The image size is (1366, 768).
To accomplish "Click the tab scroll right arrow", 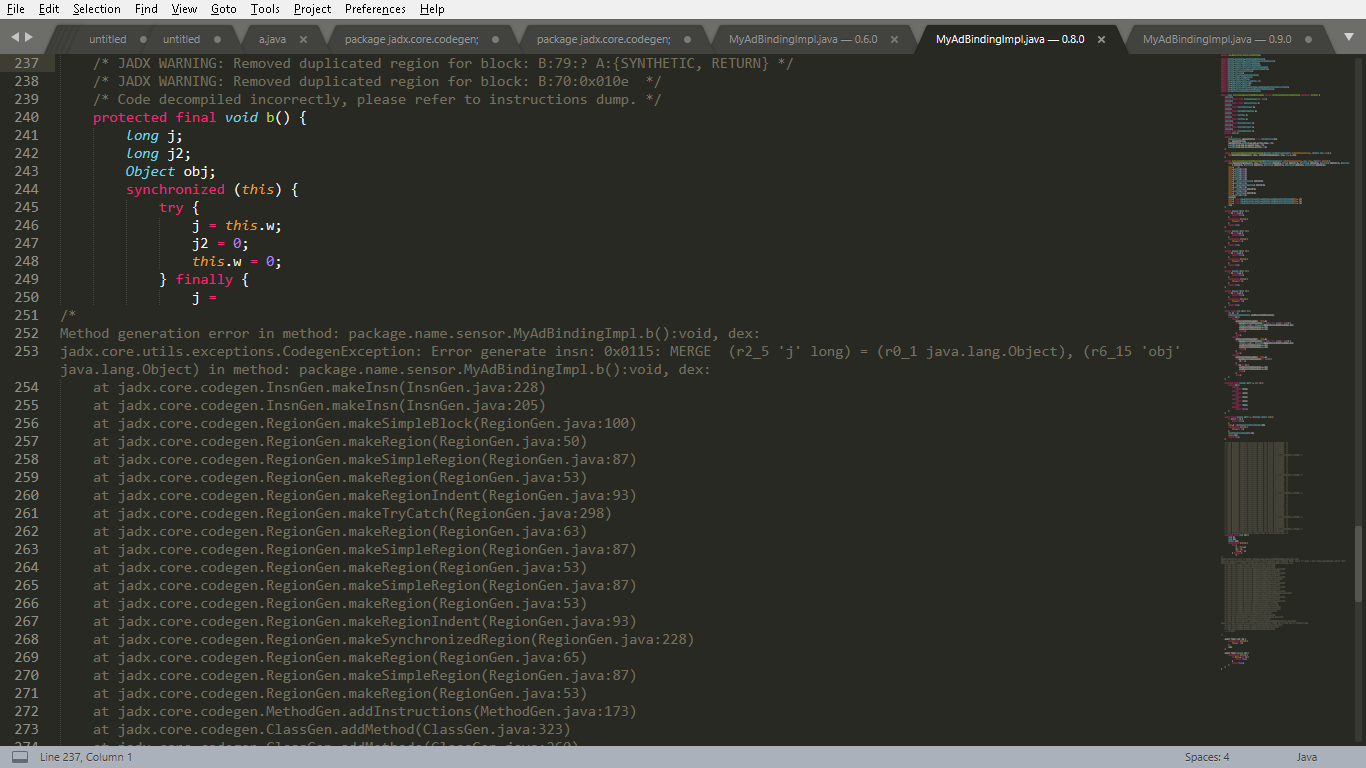I will [x=29, y=37].
